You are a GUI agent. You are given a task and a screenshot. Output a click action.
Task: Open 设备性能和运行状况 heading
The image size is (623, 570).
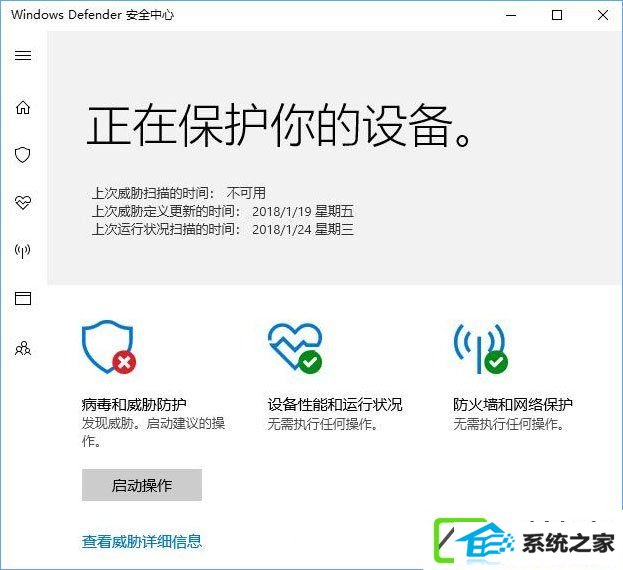(x=335, y=405)
